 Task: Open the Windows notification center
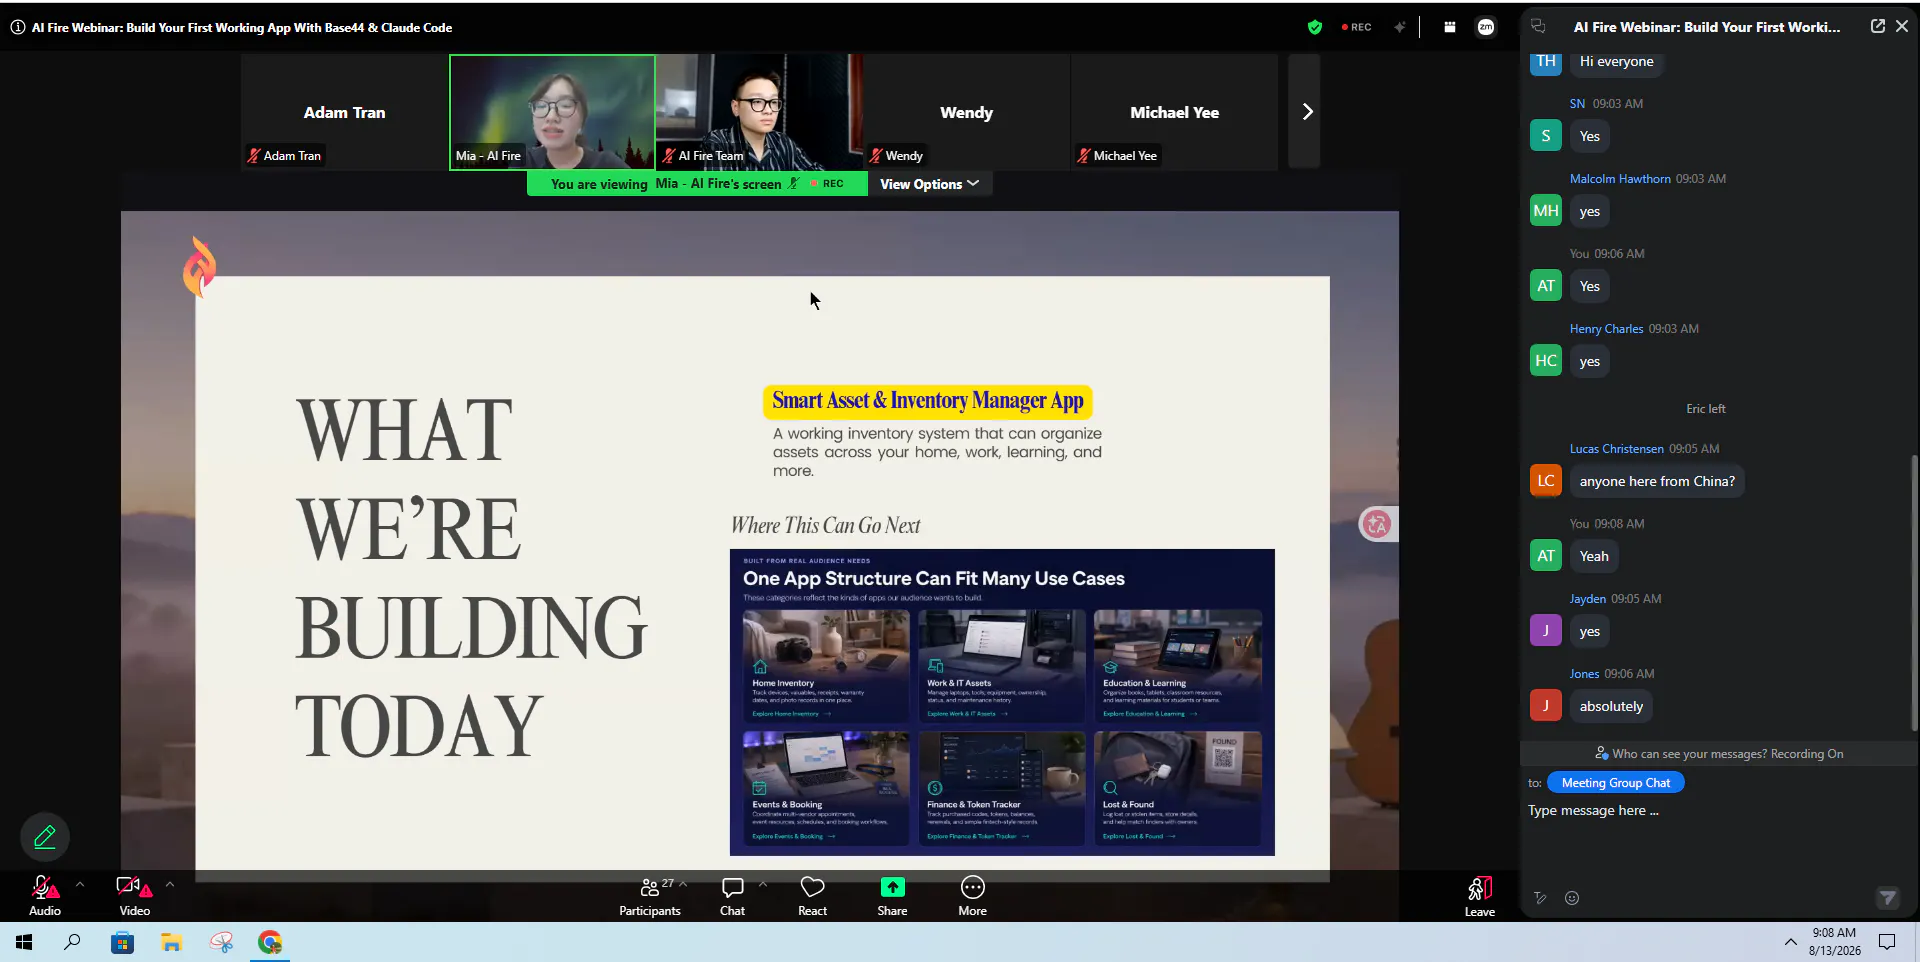(1887, 942)
